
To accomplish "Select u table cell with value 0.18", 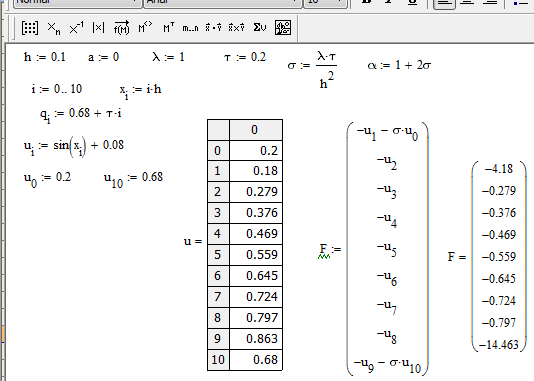I will [256, 171].
